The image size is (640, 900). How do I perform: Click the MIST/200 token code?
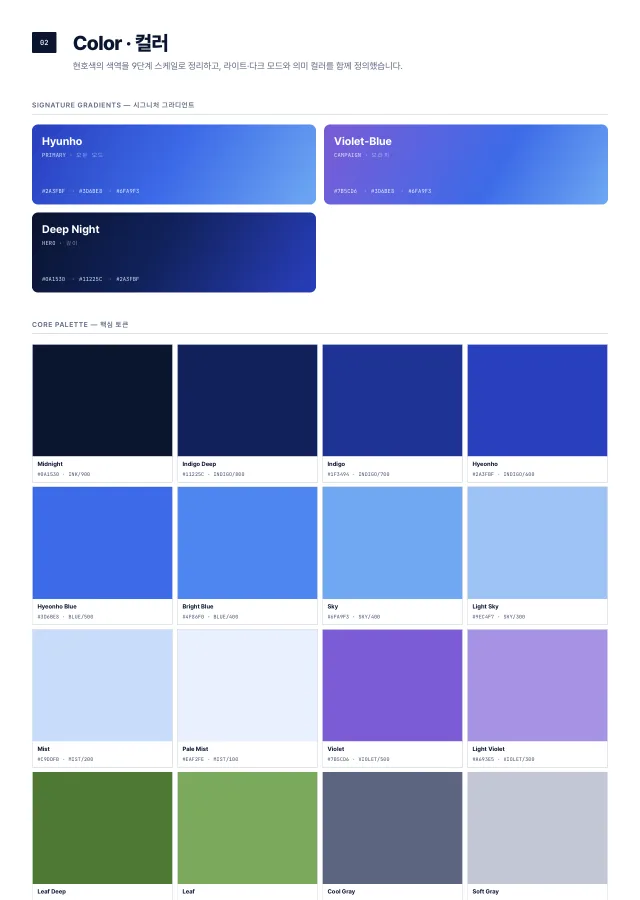[x=81, y=759]
